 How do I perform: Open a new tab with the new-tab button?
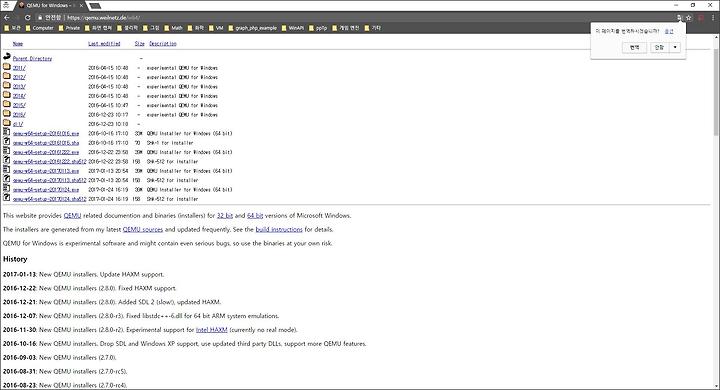point(95,6)
